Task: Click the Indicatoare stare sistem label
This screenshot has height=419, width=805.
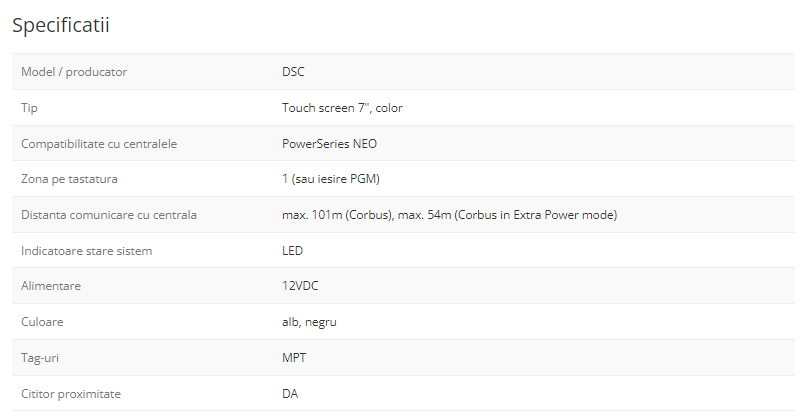Action: pyautogui.click(x=86, y=251)
